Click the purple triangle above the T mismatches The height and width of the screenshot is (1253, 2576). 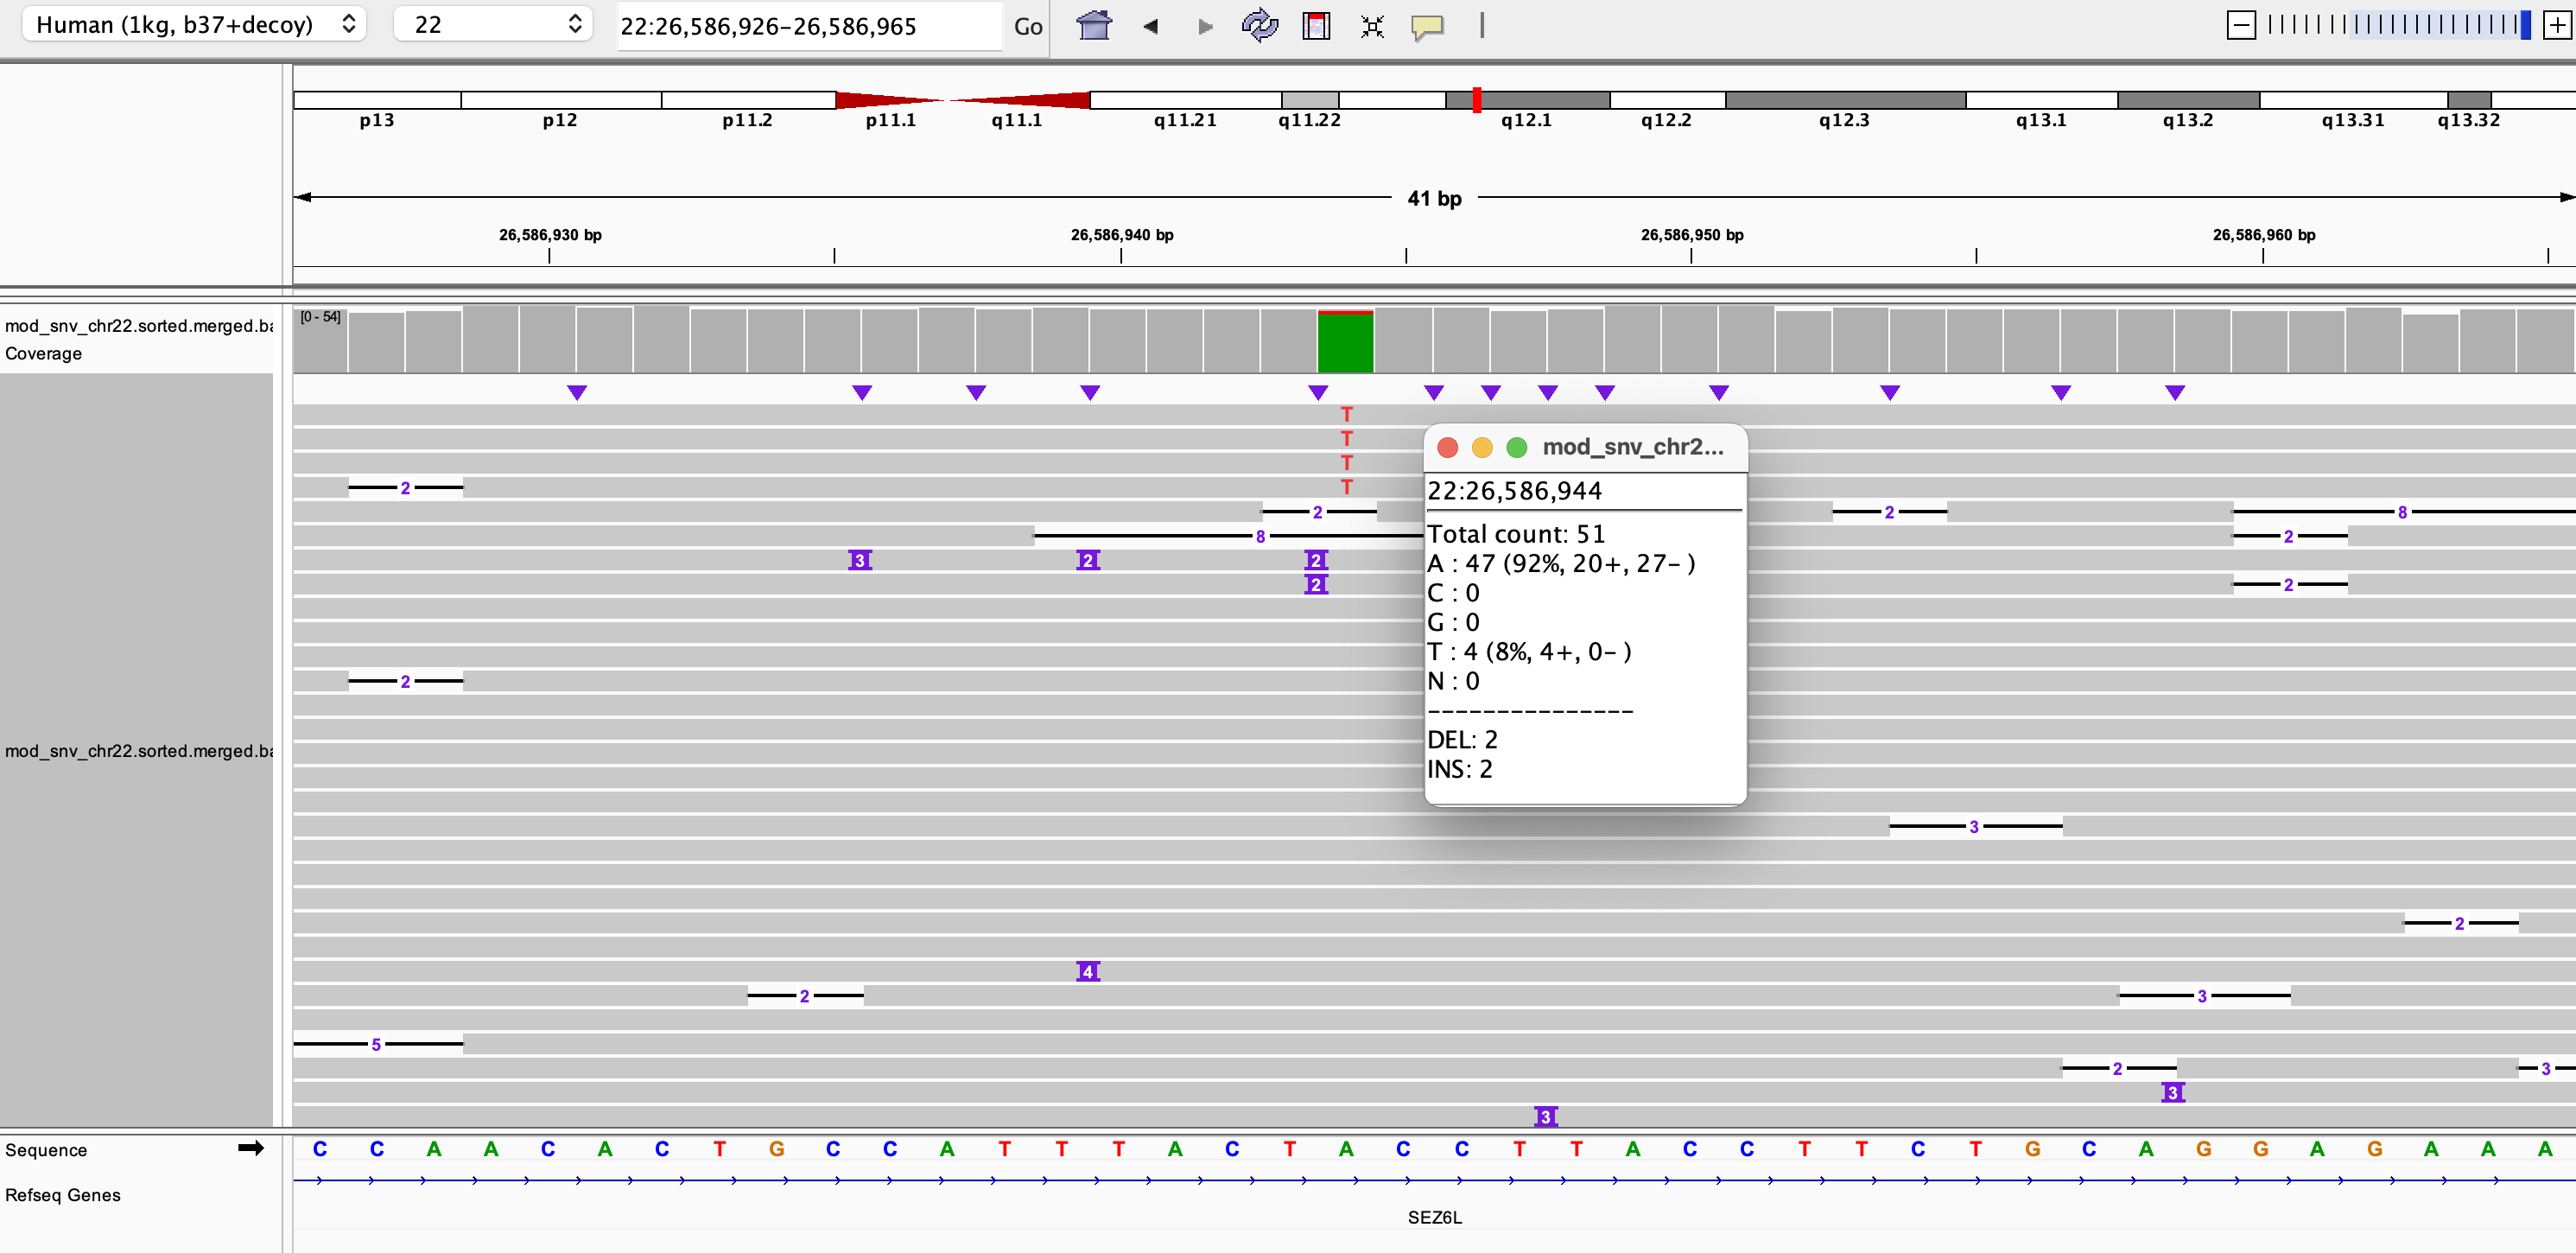tap(1318, 393)
